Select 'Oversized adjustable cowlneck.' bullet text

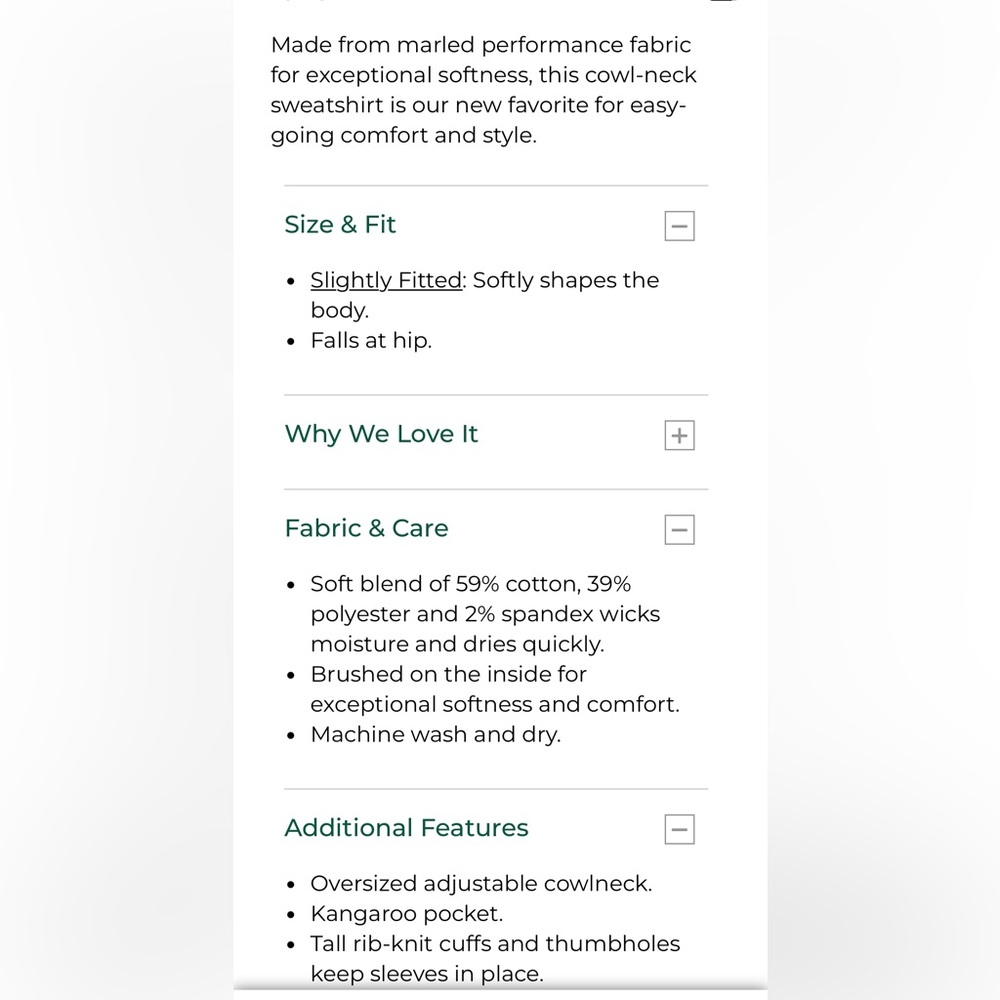tap(481, 884)
